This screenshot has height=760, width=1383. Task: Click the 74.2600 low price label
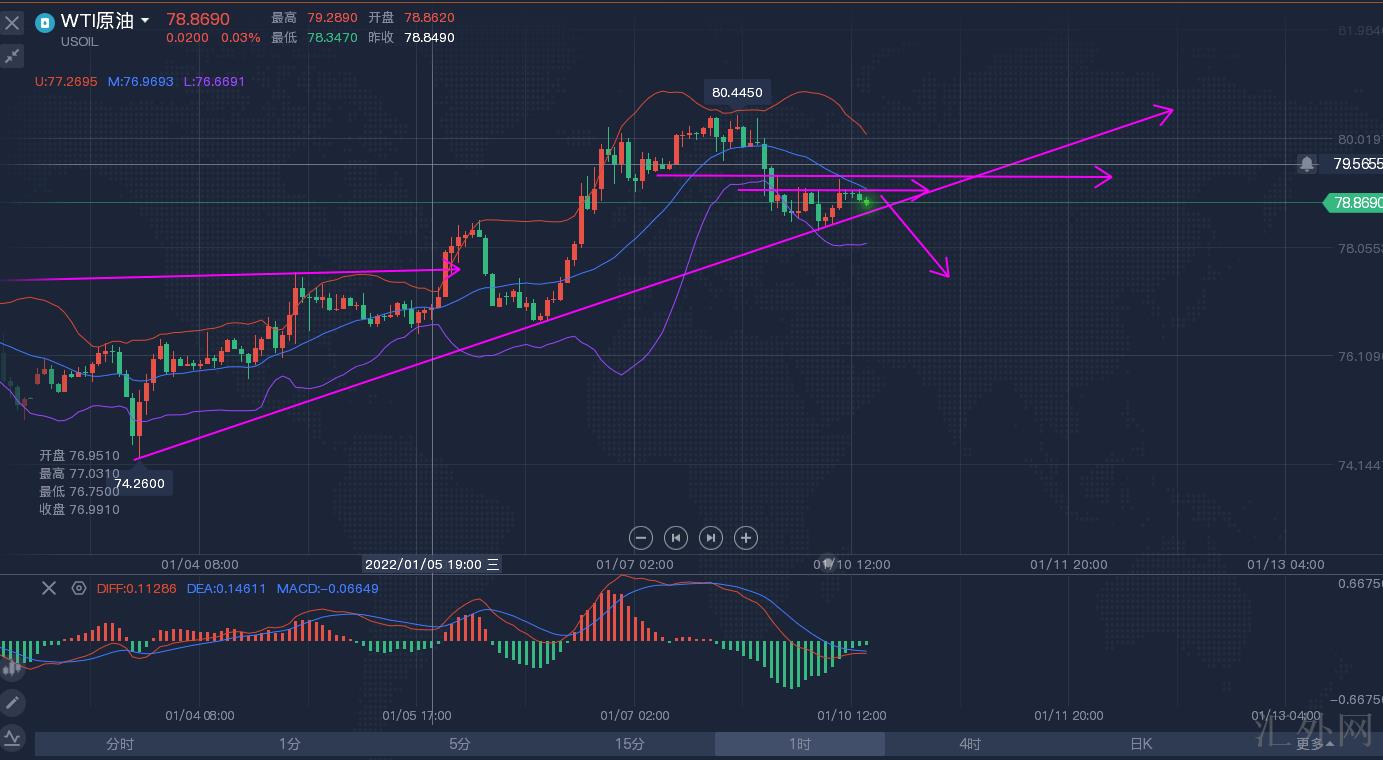coord(139,484)
